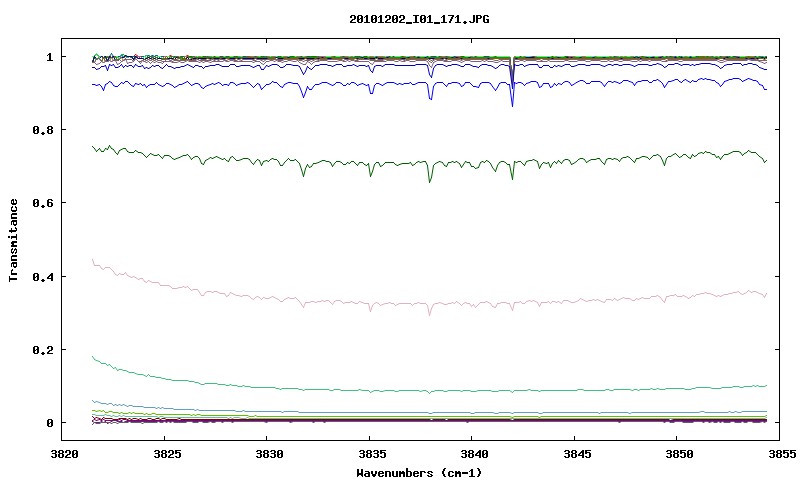Click the x-axis tick label 3840
The width and height of the screenshot is (800, 480).
tap(474, 454)
